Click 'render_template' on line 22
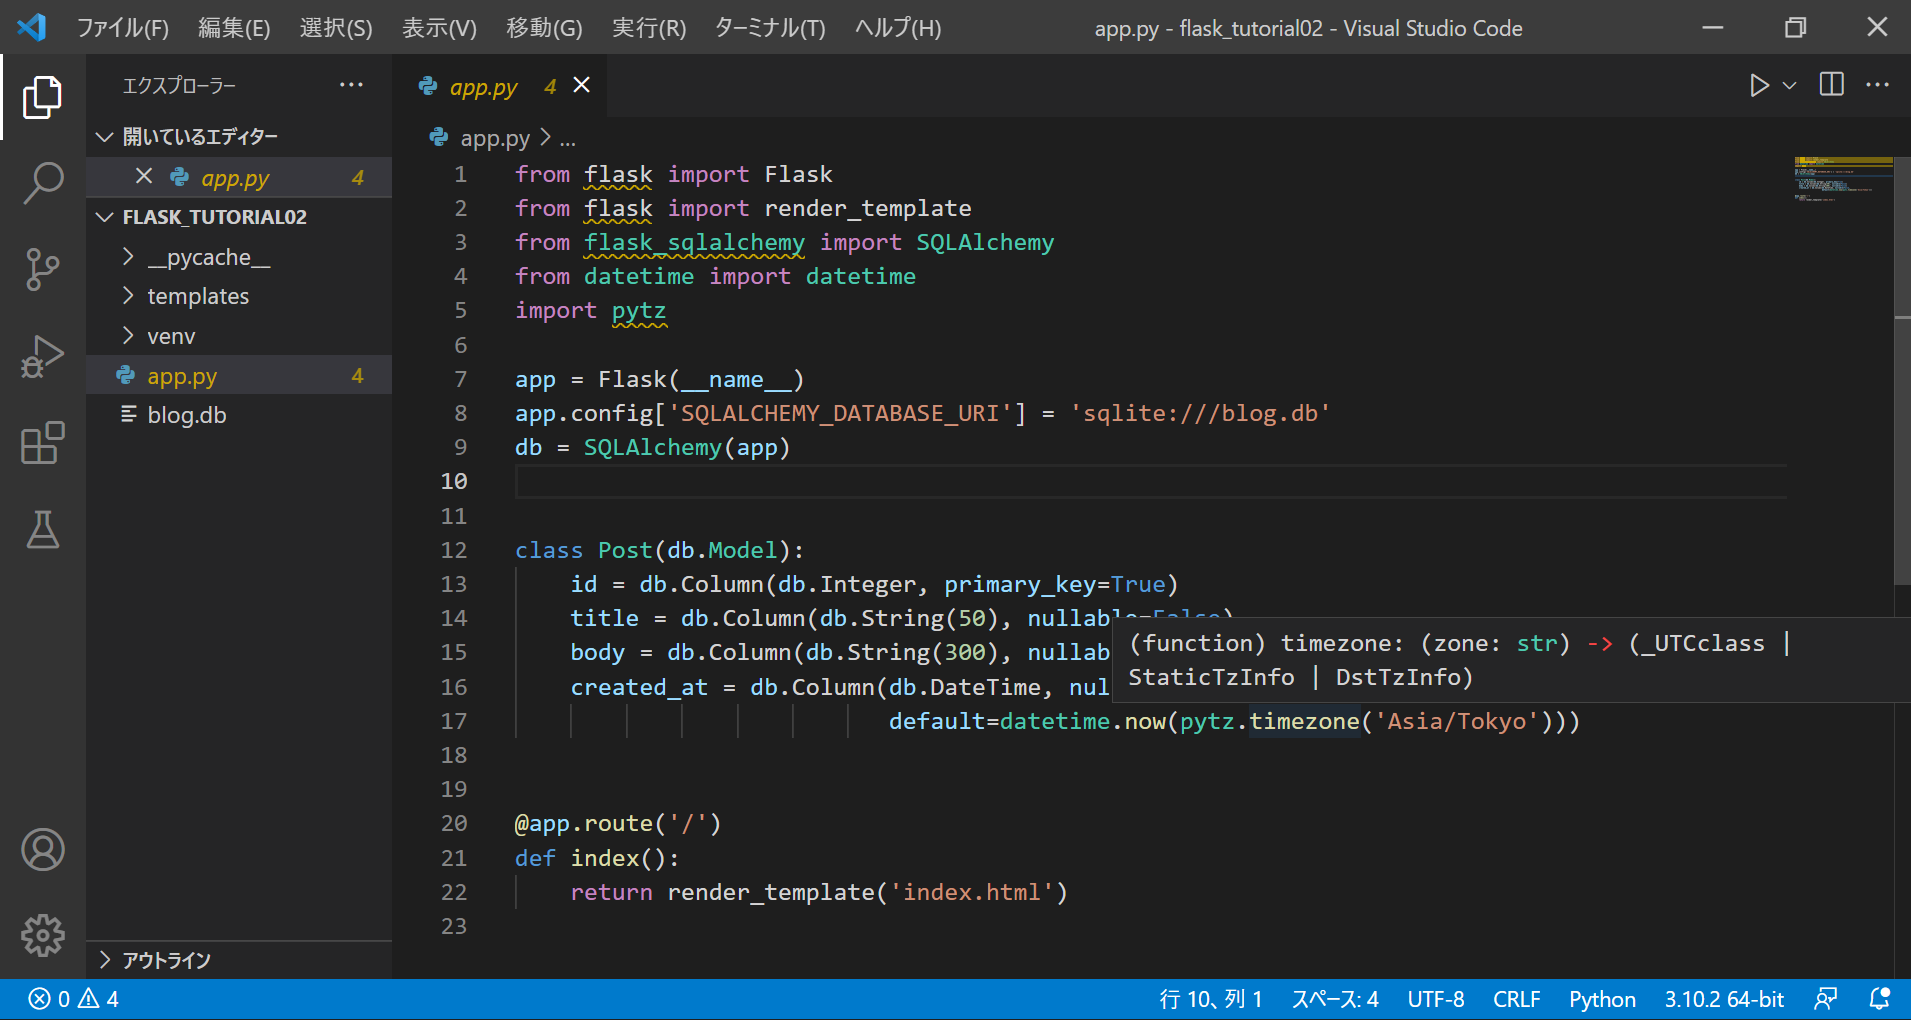Screen dimensions: 1911x1020 (x=771, y=892)
